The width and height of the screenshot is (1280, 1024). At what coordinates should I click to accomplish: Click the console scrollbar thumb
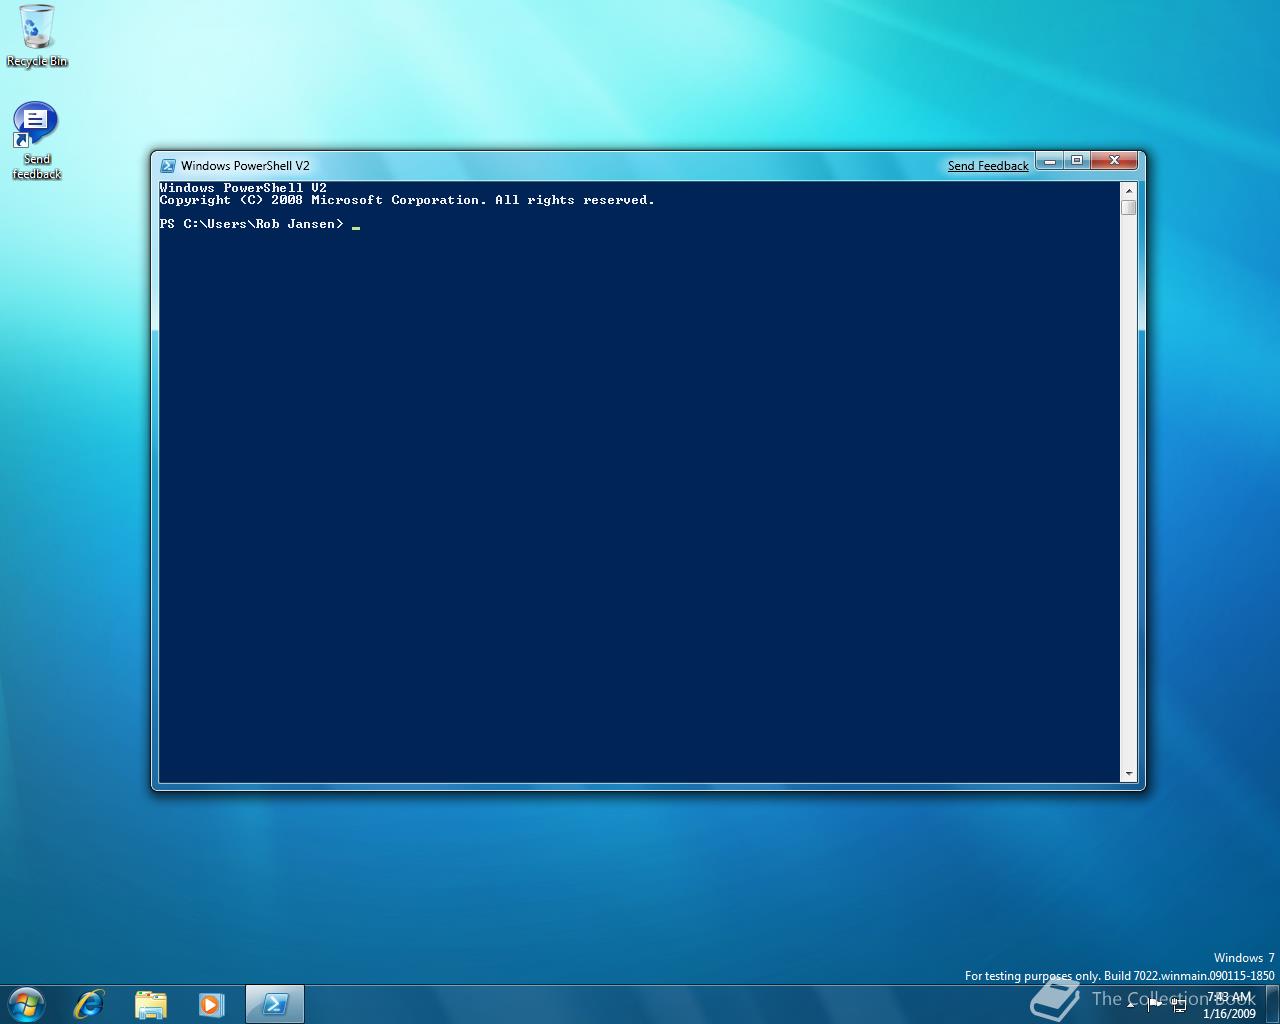1129,208
